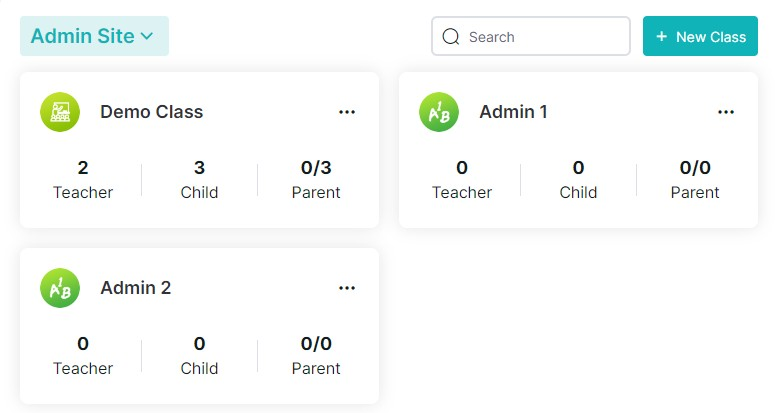
Task: Open the Admin 1 three-dot options menu
Action: point(726,112)
